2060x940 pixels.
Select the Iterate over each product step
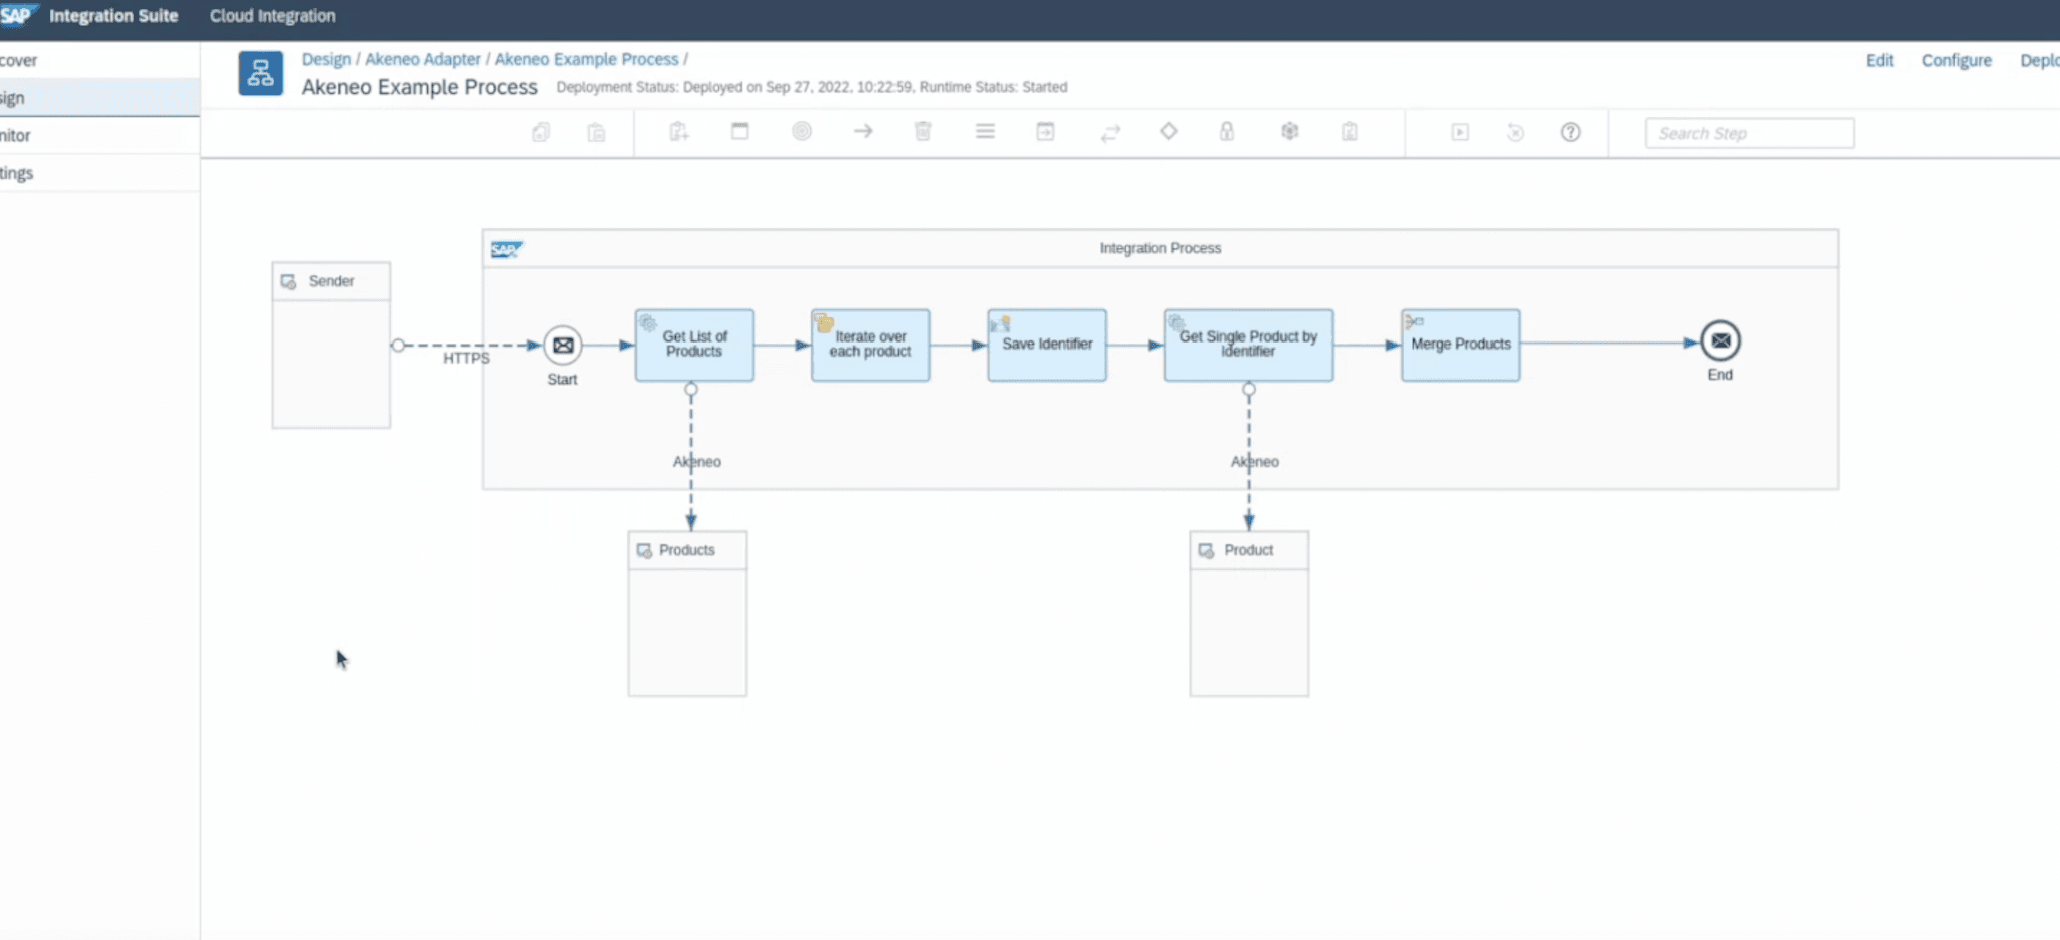click(x=870, y=345)
